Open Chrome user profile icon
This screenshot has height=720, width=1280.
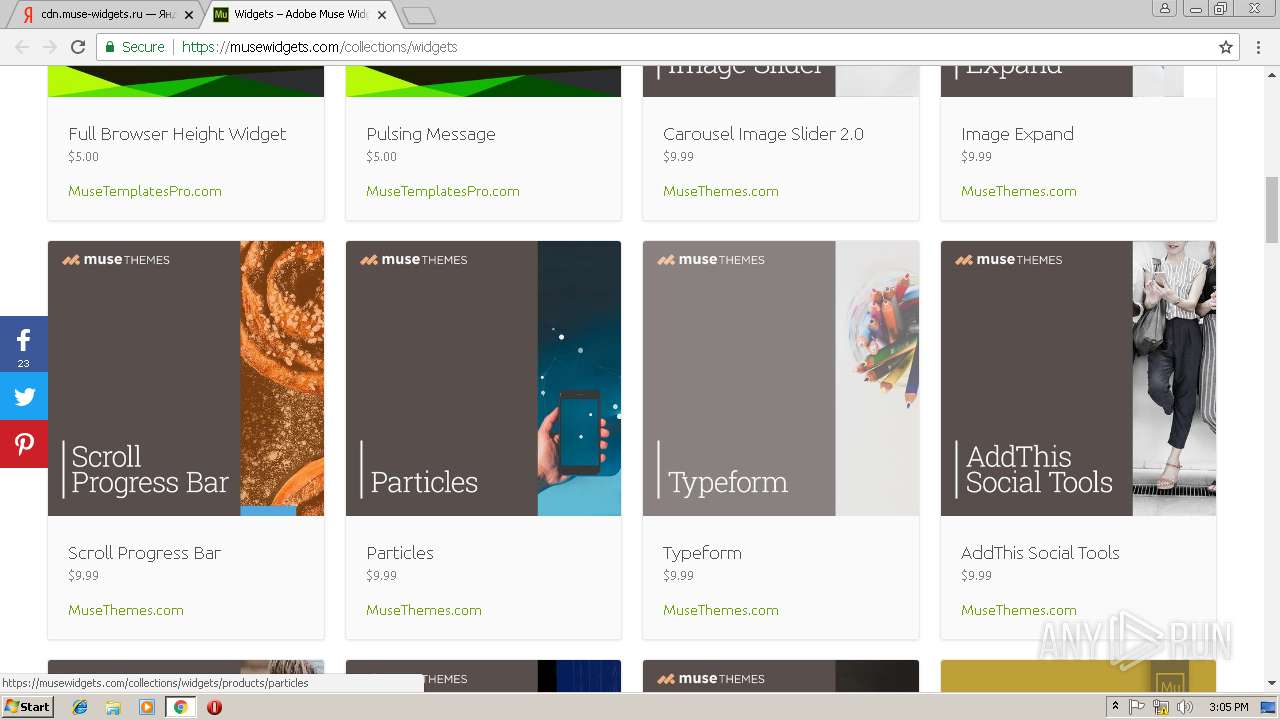(x=1165, y=8)
